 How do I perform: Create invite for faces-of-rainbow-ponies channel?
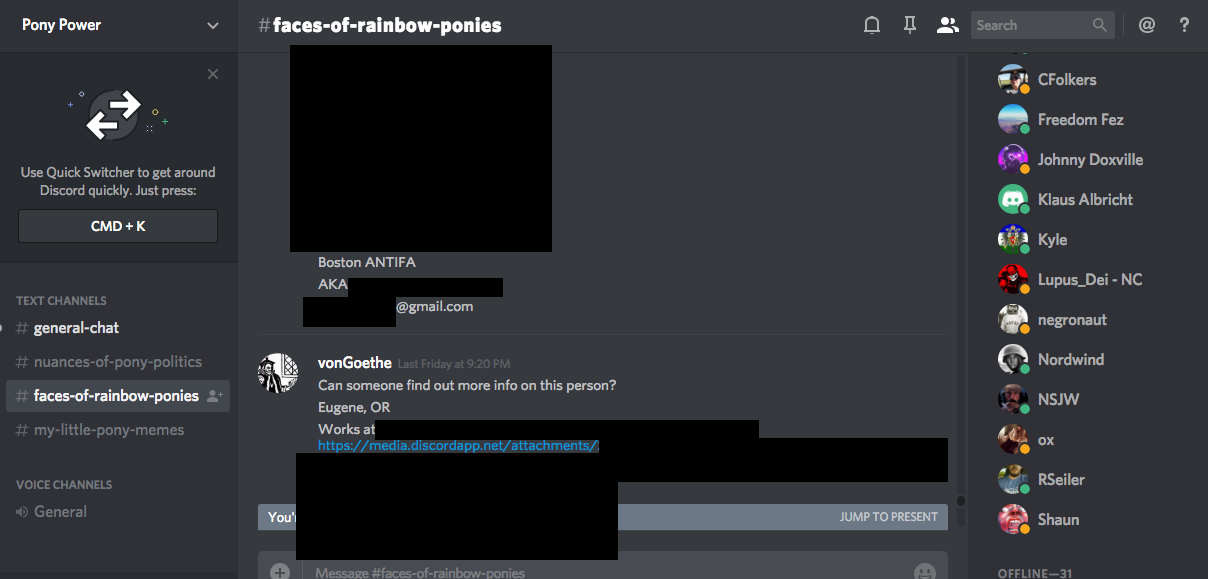214,396
